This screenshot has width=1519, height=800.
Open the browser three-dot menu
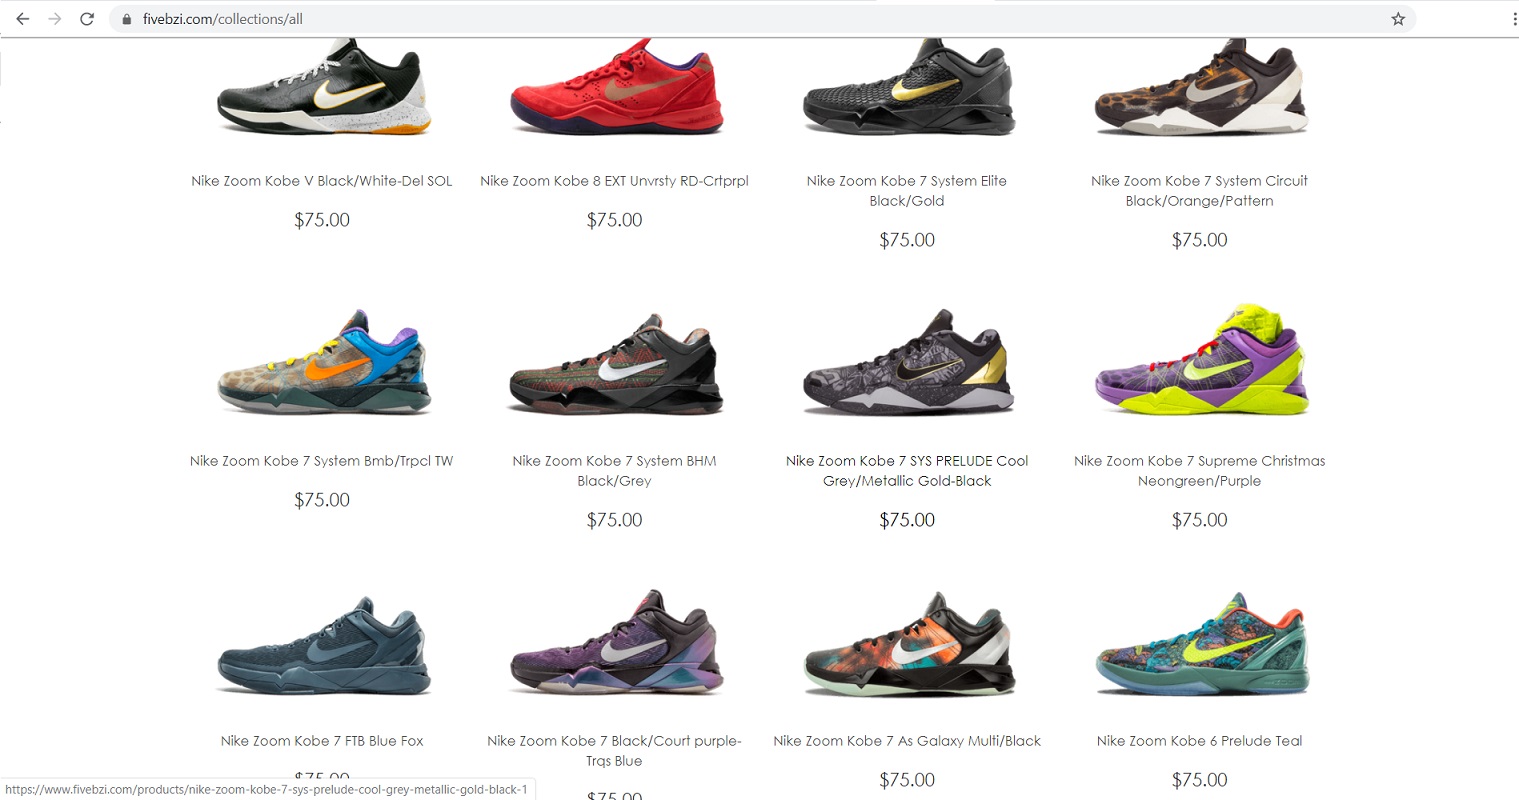tap(1514, 19)
